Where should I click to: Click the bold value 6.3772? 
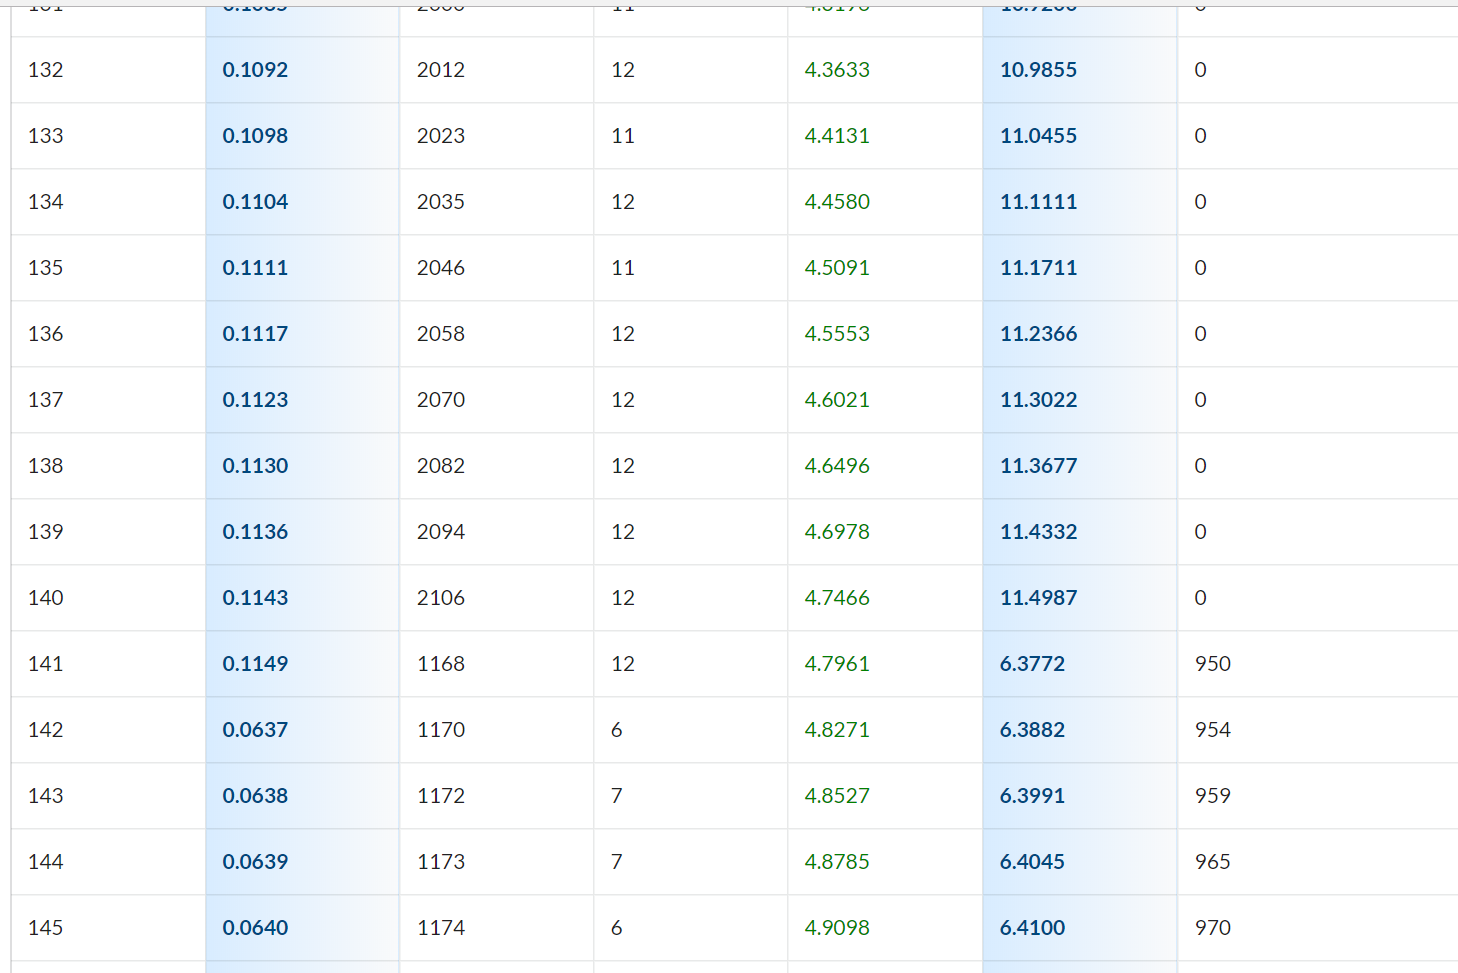tap(1032, 664)
